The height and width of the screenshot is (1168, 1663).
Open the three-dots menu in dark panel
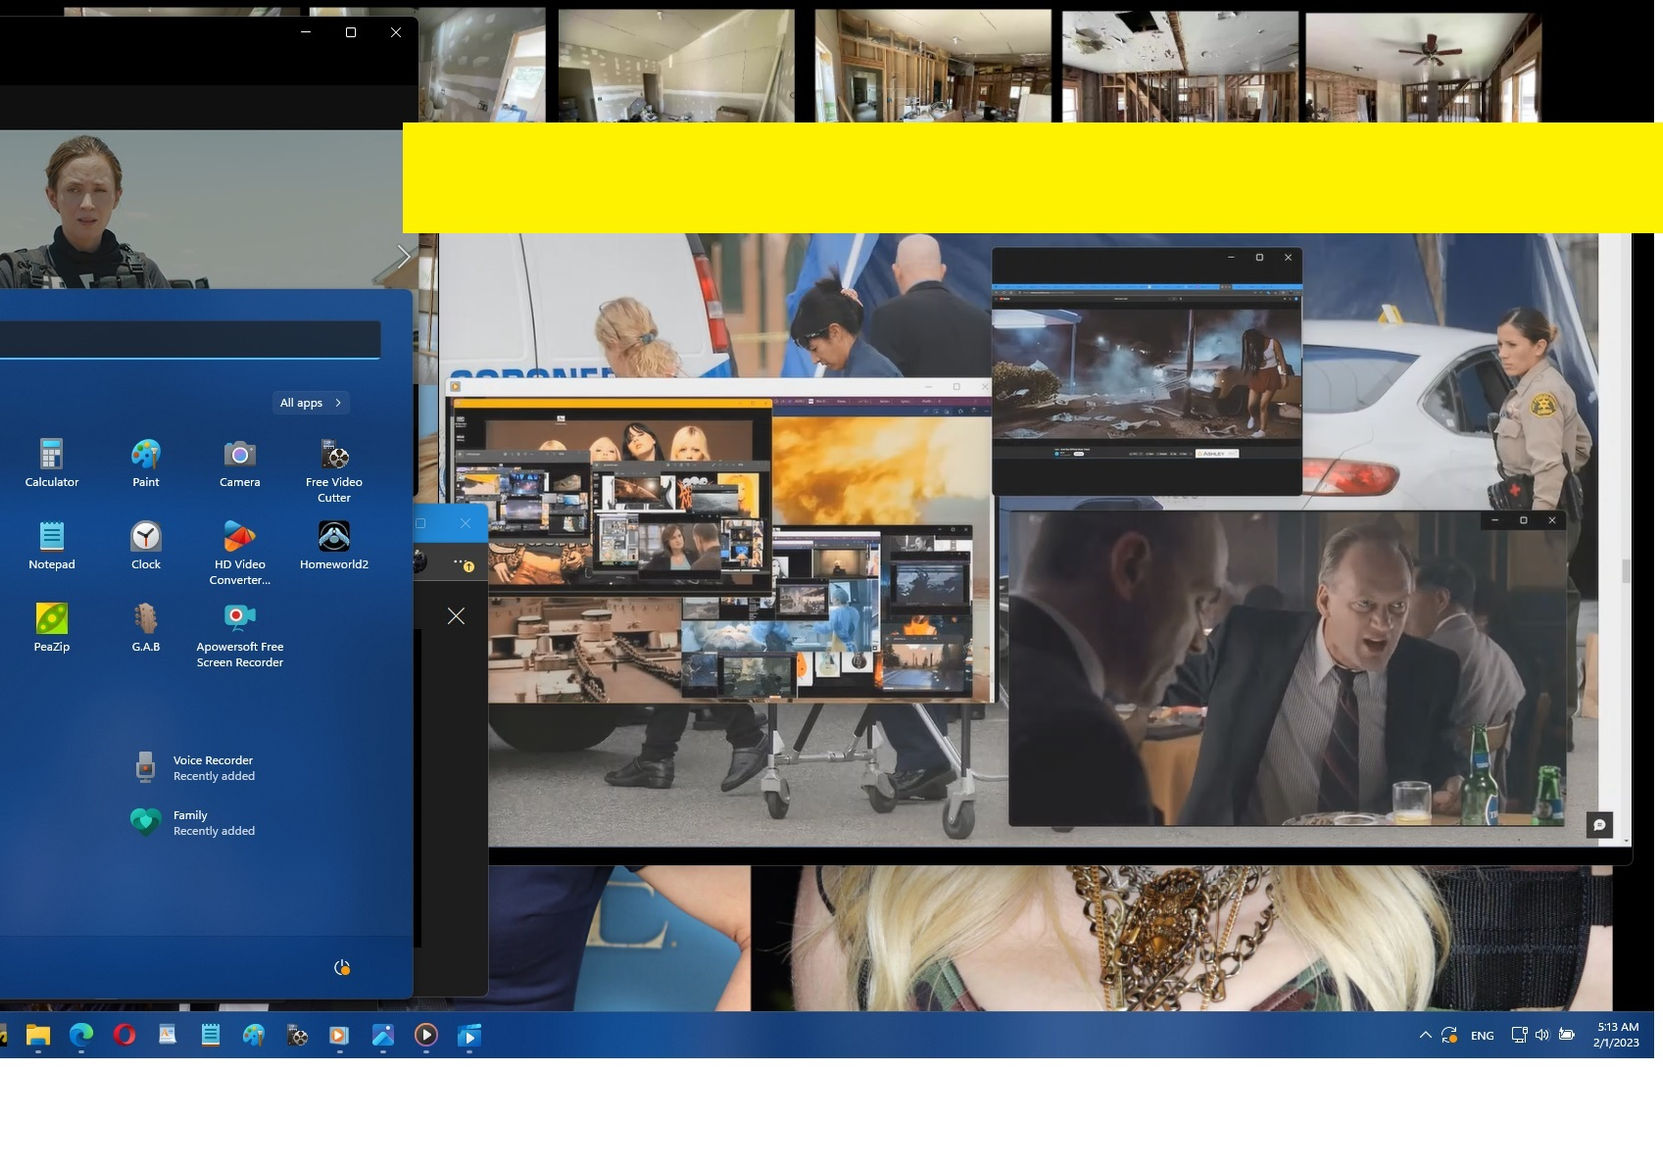coord(462,563)
